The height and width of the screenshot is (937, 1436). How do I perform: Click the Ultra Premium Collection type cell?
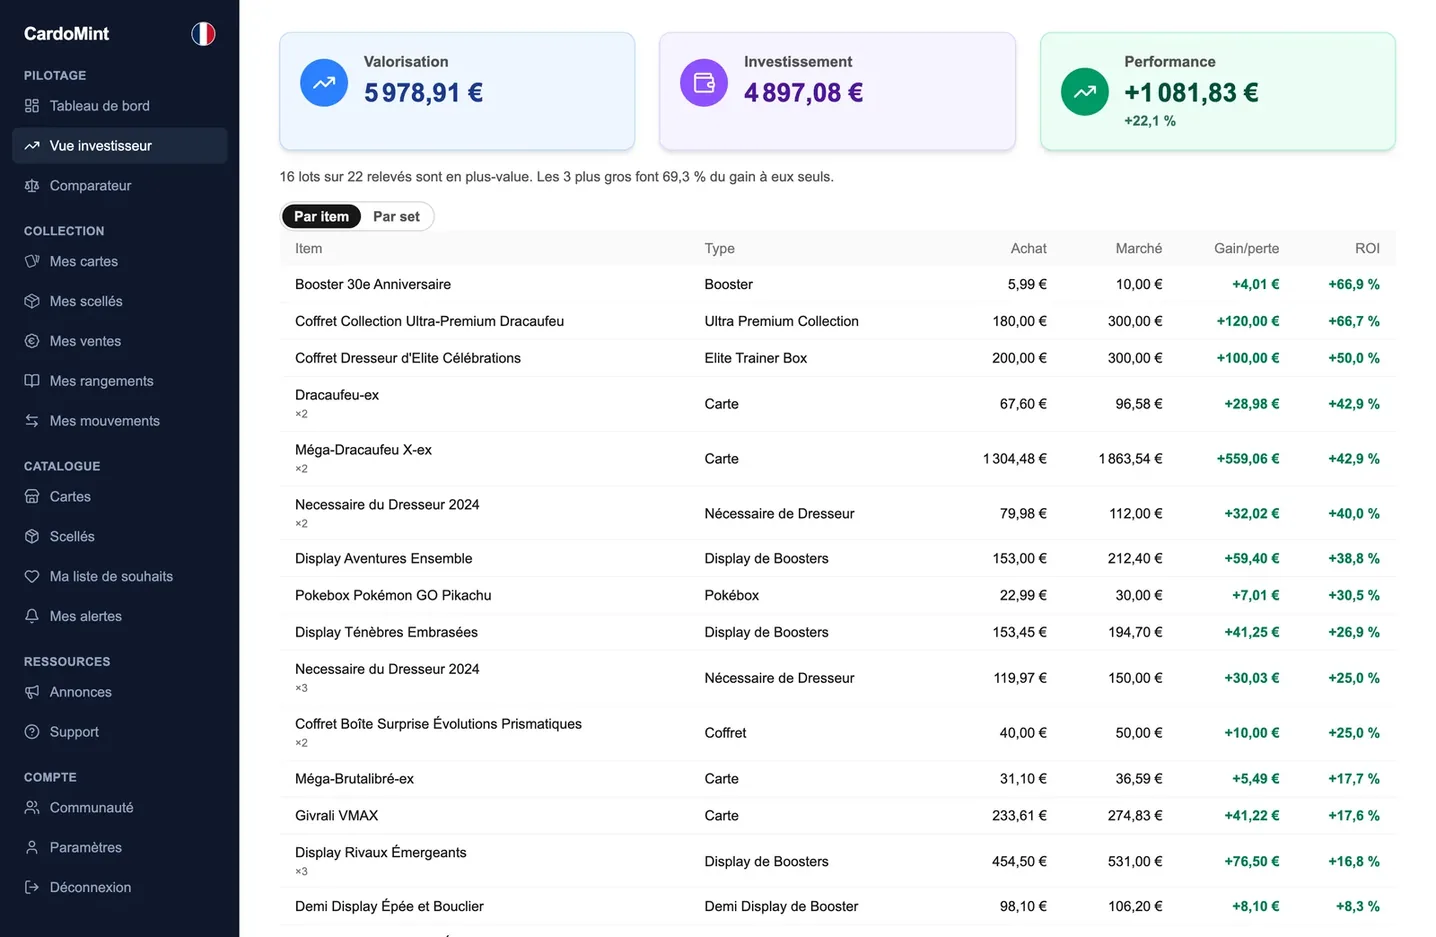pyautogui.click(x=781, y=322)
